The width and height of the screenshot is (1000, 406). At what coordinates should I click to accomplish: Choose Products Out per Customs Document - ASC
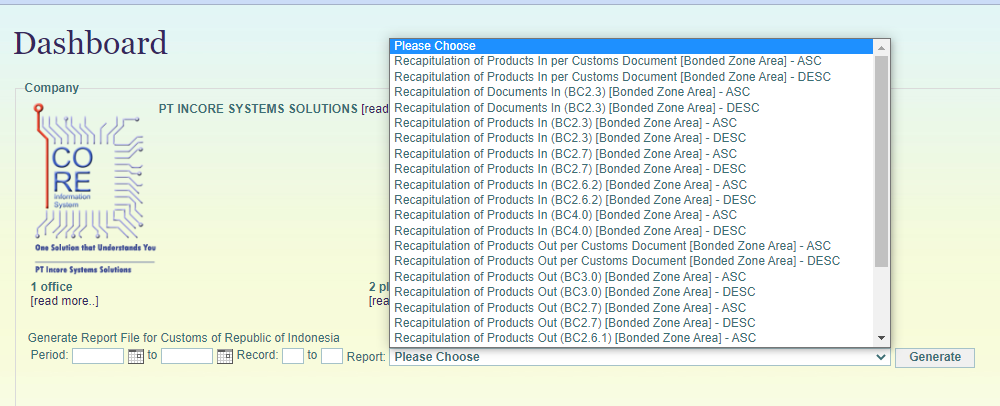(x=632, y=246)
